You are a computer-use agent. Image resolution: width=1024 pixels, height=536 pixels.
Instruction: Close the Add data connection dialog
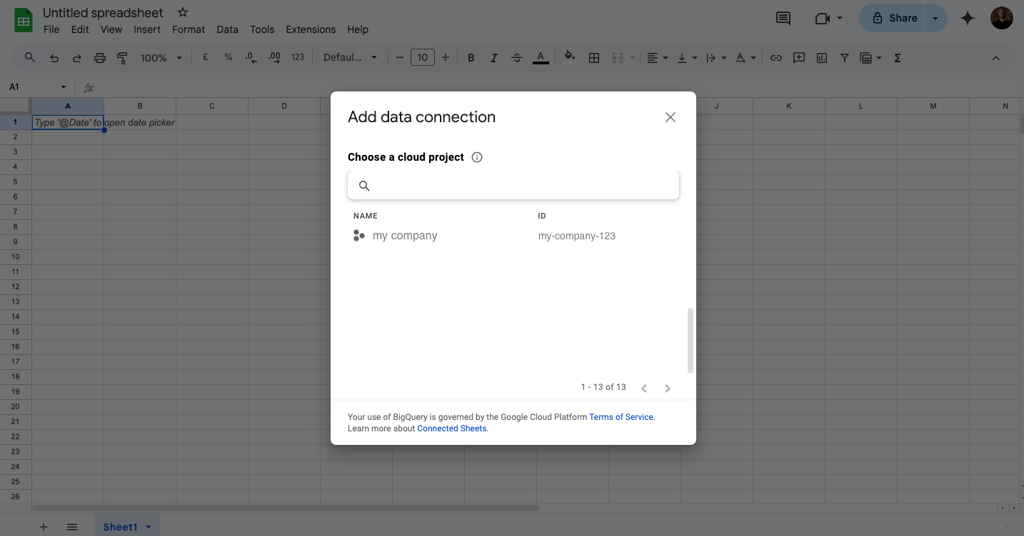(670, 118)
